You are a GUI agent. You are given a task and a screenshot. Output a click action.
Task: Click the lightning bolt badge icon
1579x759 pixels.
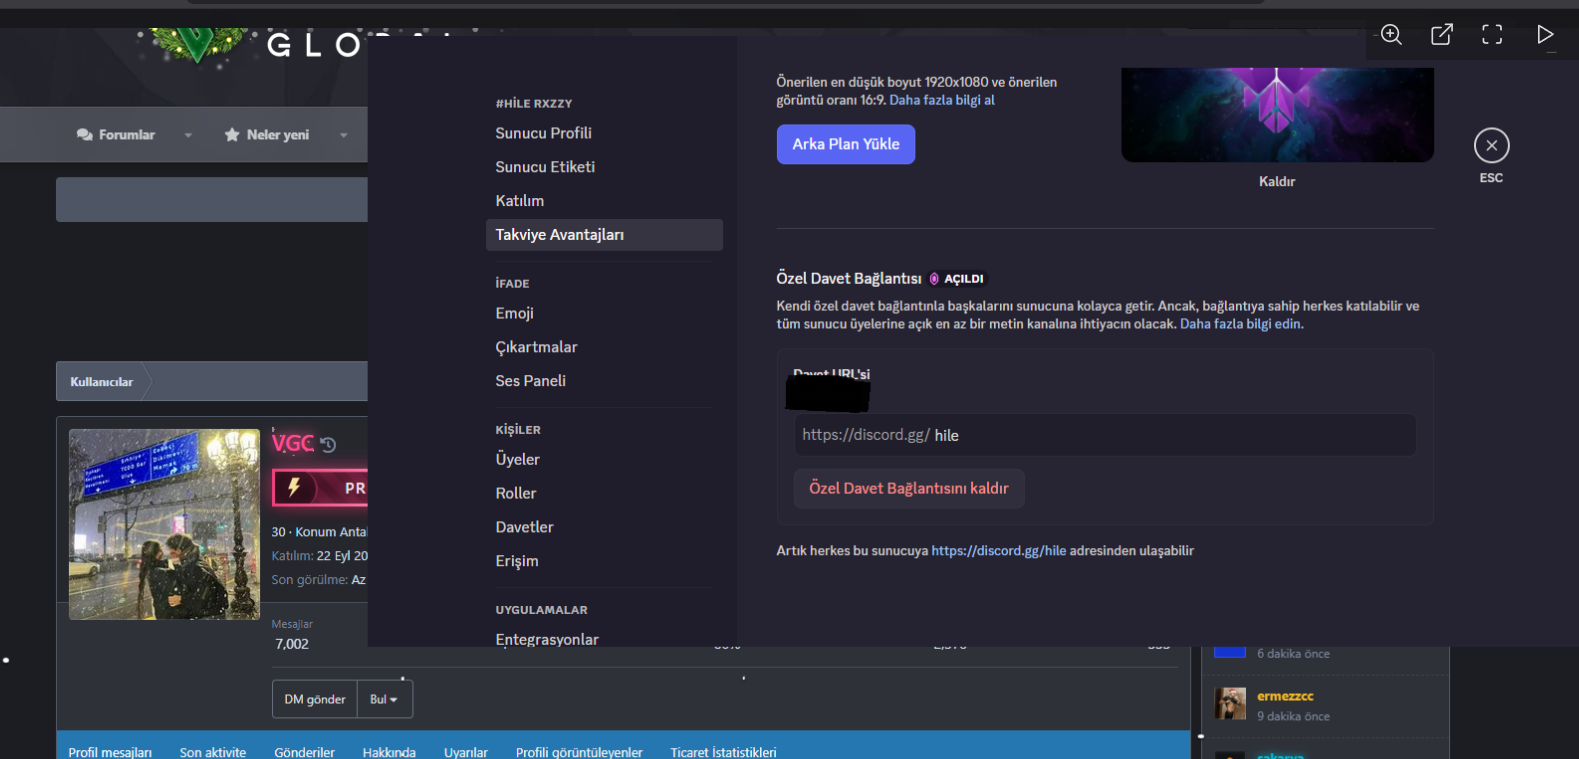(x=294, y=487)
